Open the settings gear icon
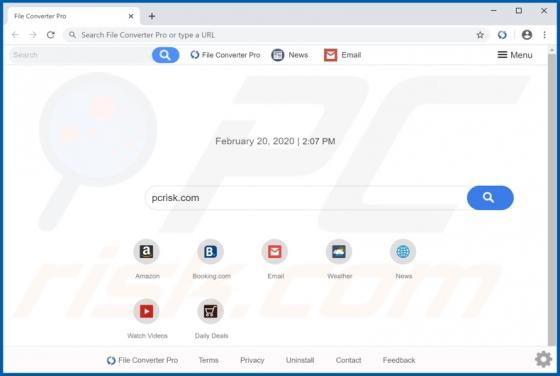Screen dimensions: 560x376 [543, 359]
